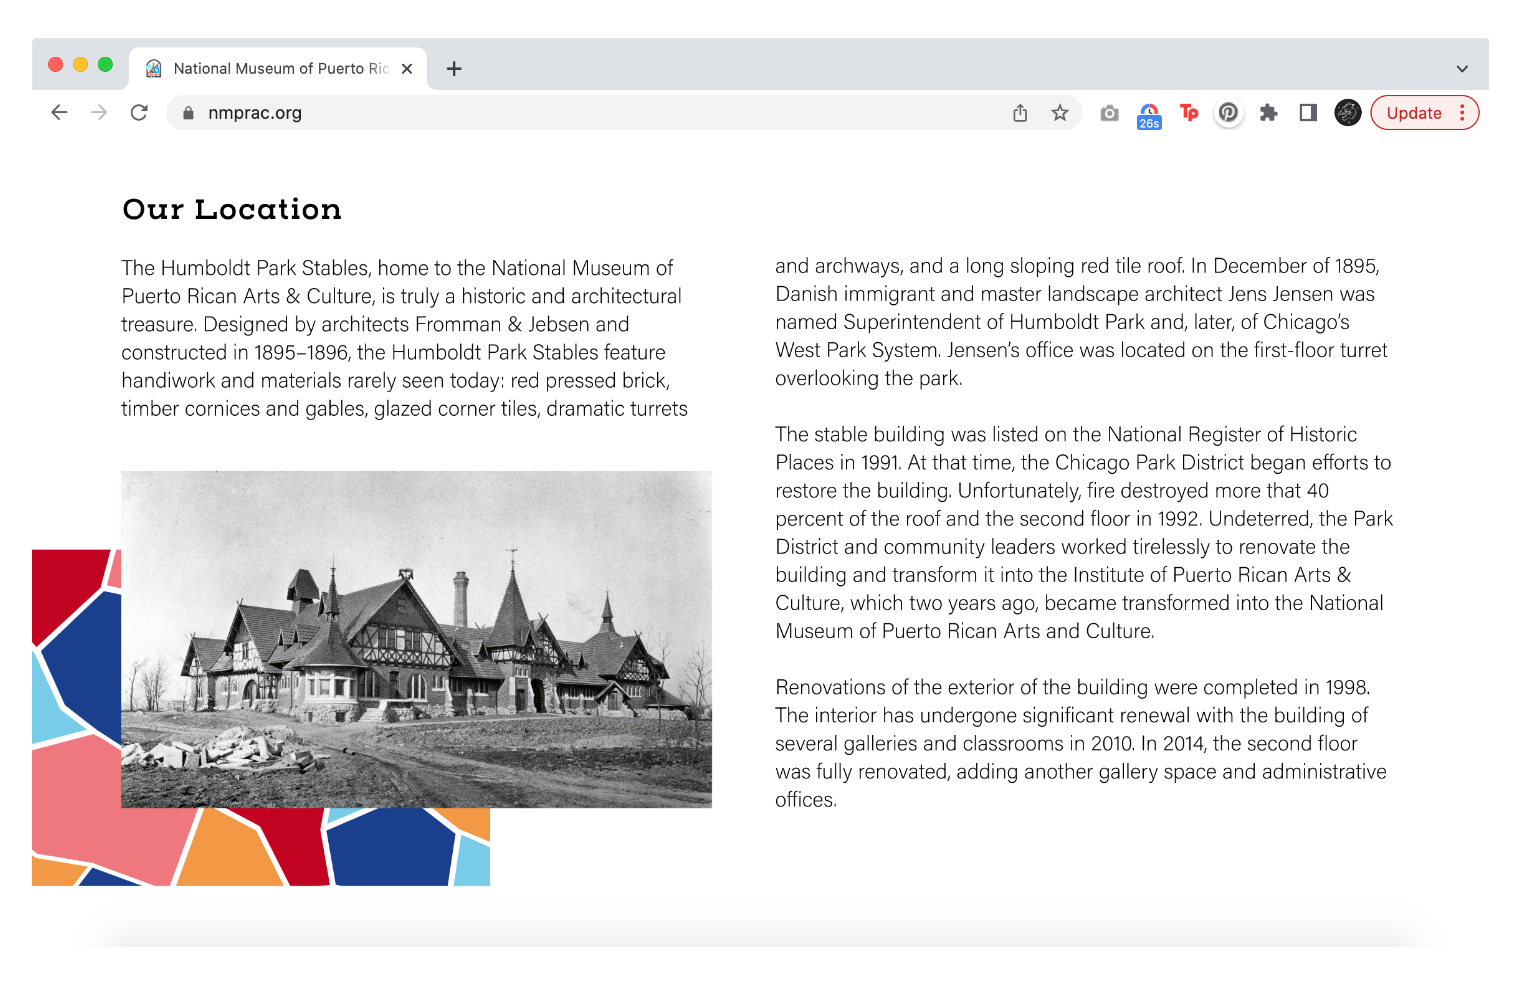The height and width of the screenshot is (993, 1520).
Task: Toggle the browser side panel
Action: point(1308,113)
